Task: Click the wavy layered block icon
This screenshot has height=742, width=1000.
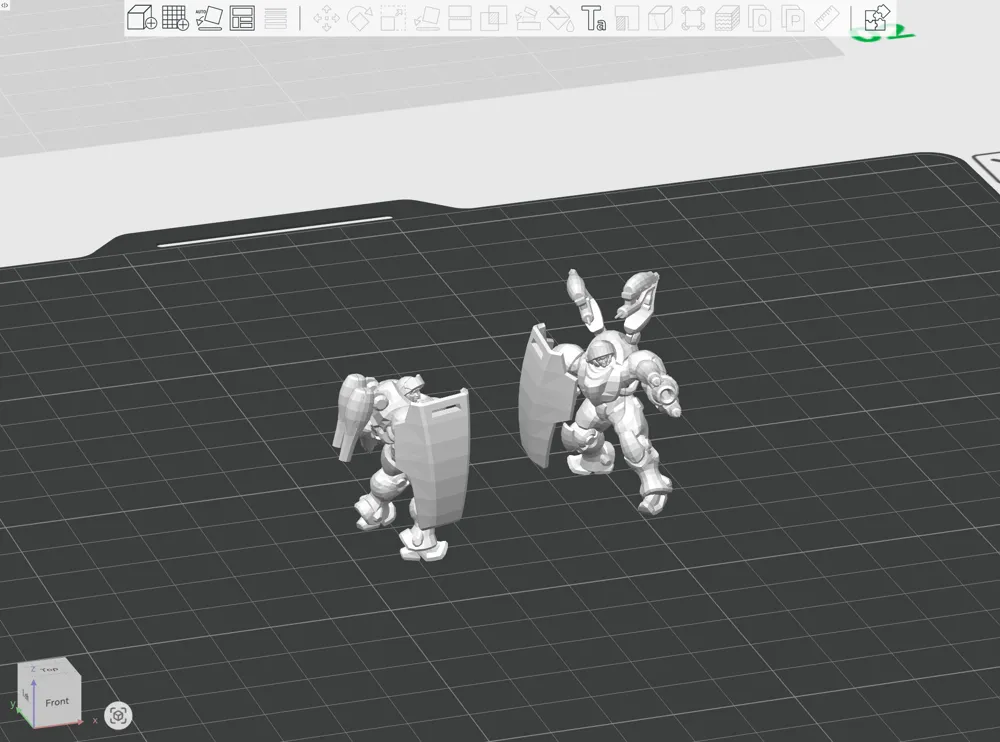Action: point(726,19)
